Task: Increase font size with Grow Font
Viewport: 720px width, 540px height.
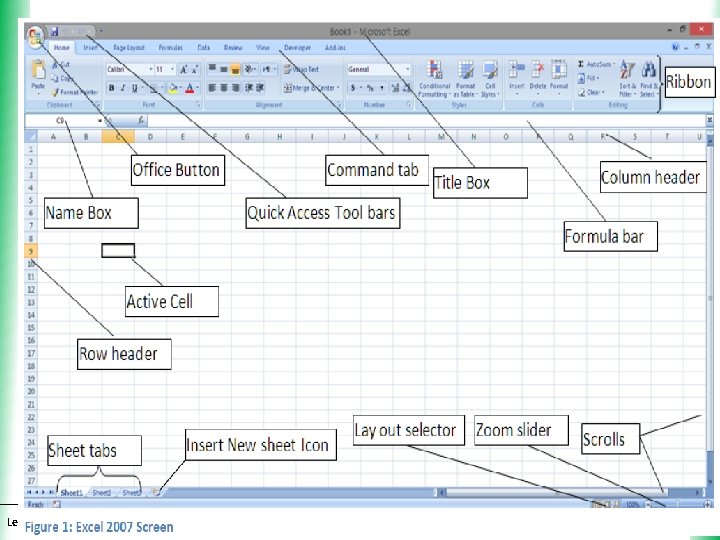Action: pyautogui.click(x=184, y=69)
